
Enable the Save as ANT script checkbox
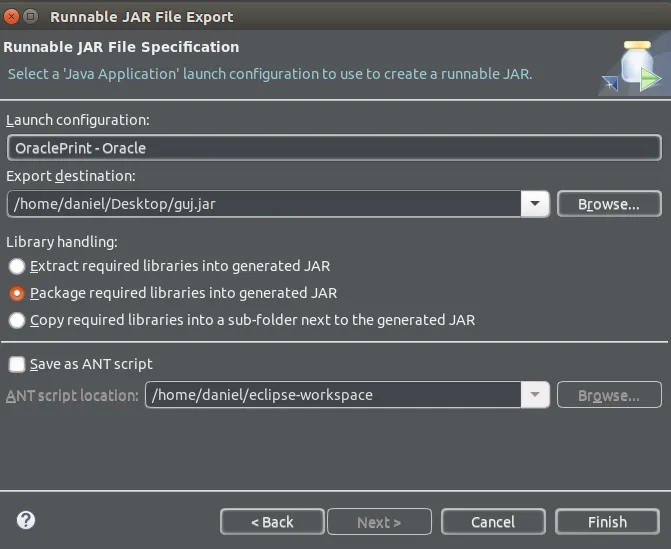pos(17,364)
